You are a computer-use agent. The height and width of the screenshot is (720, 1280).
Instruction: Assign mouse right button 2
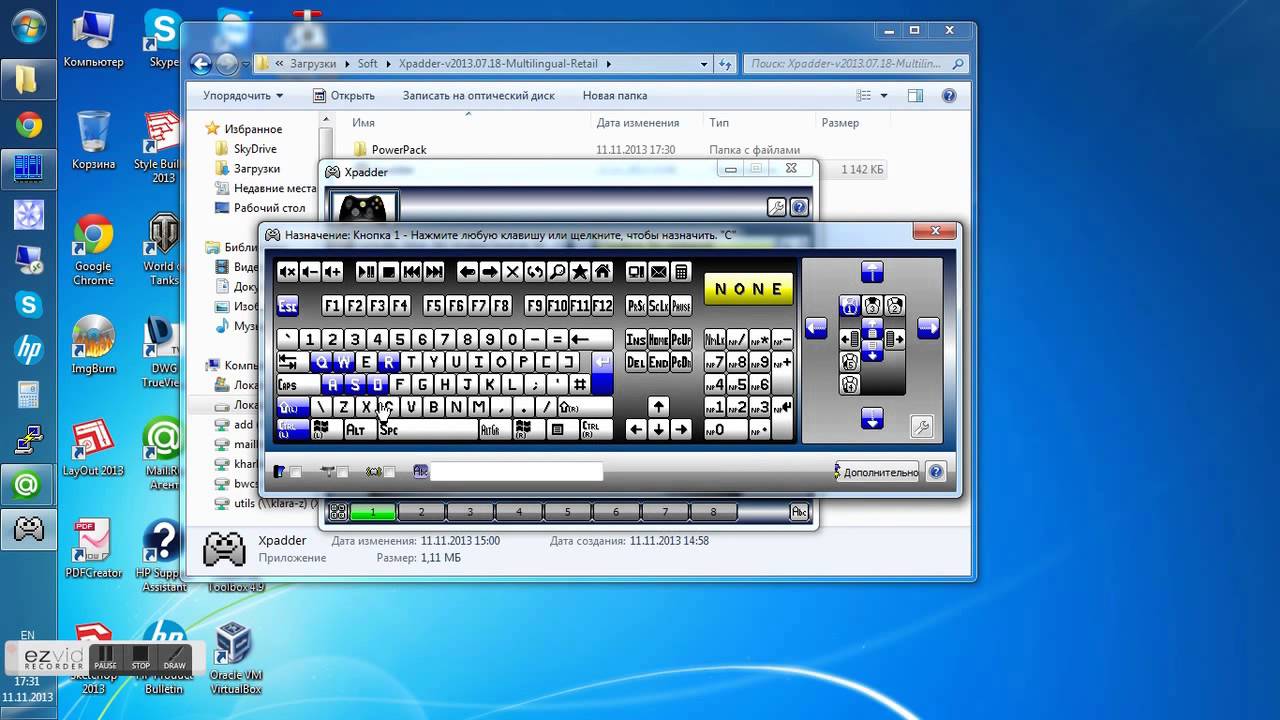click(895, 306)
